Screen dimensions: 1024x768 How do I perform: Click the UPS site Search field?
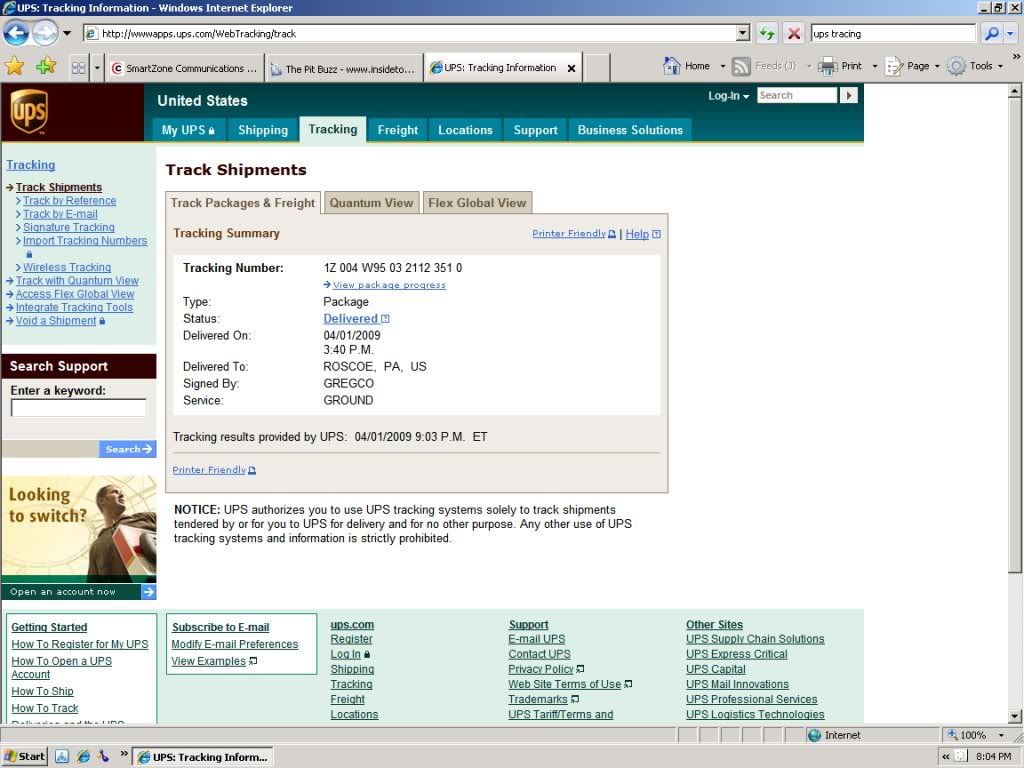coord(797,95)
